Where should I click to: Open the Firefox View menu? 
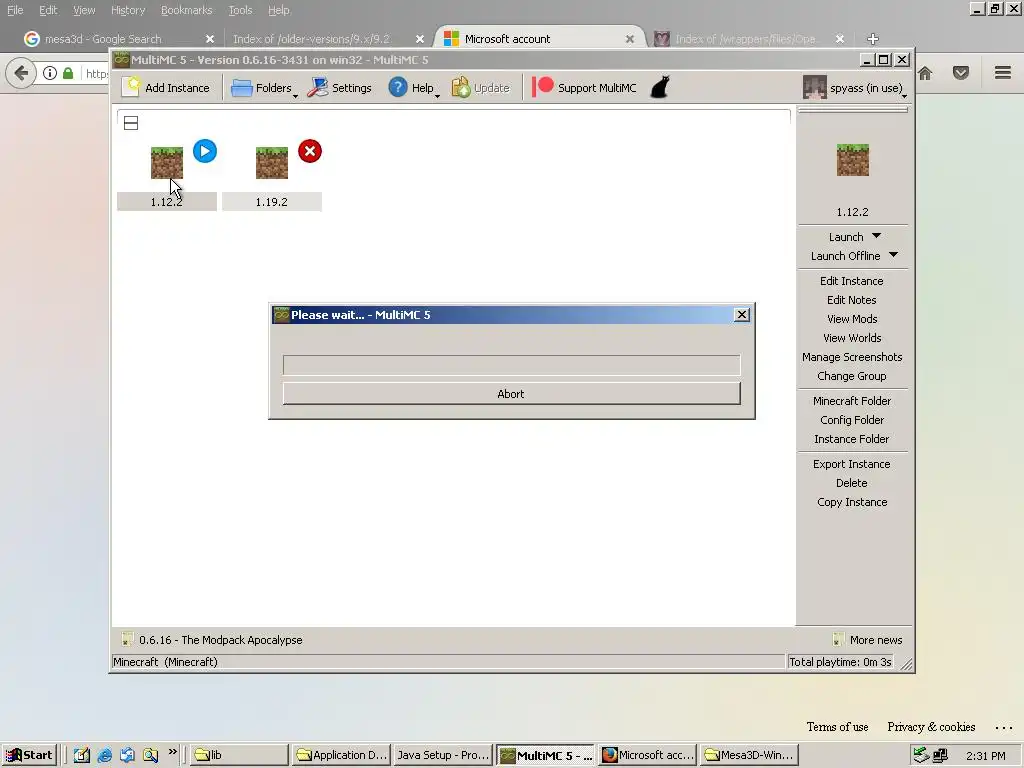tap(84, 10)
